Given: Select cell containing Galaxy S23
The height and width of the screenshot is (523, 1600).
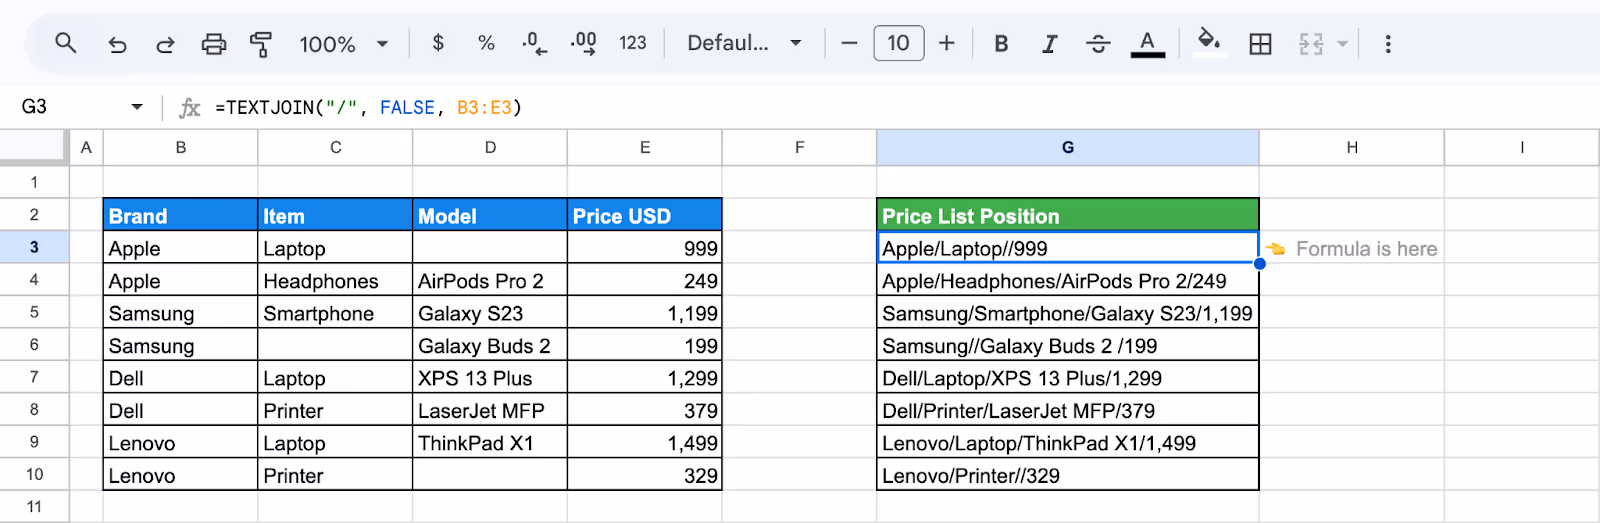Looking at the screenshot, I should point(490,313).
